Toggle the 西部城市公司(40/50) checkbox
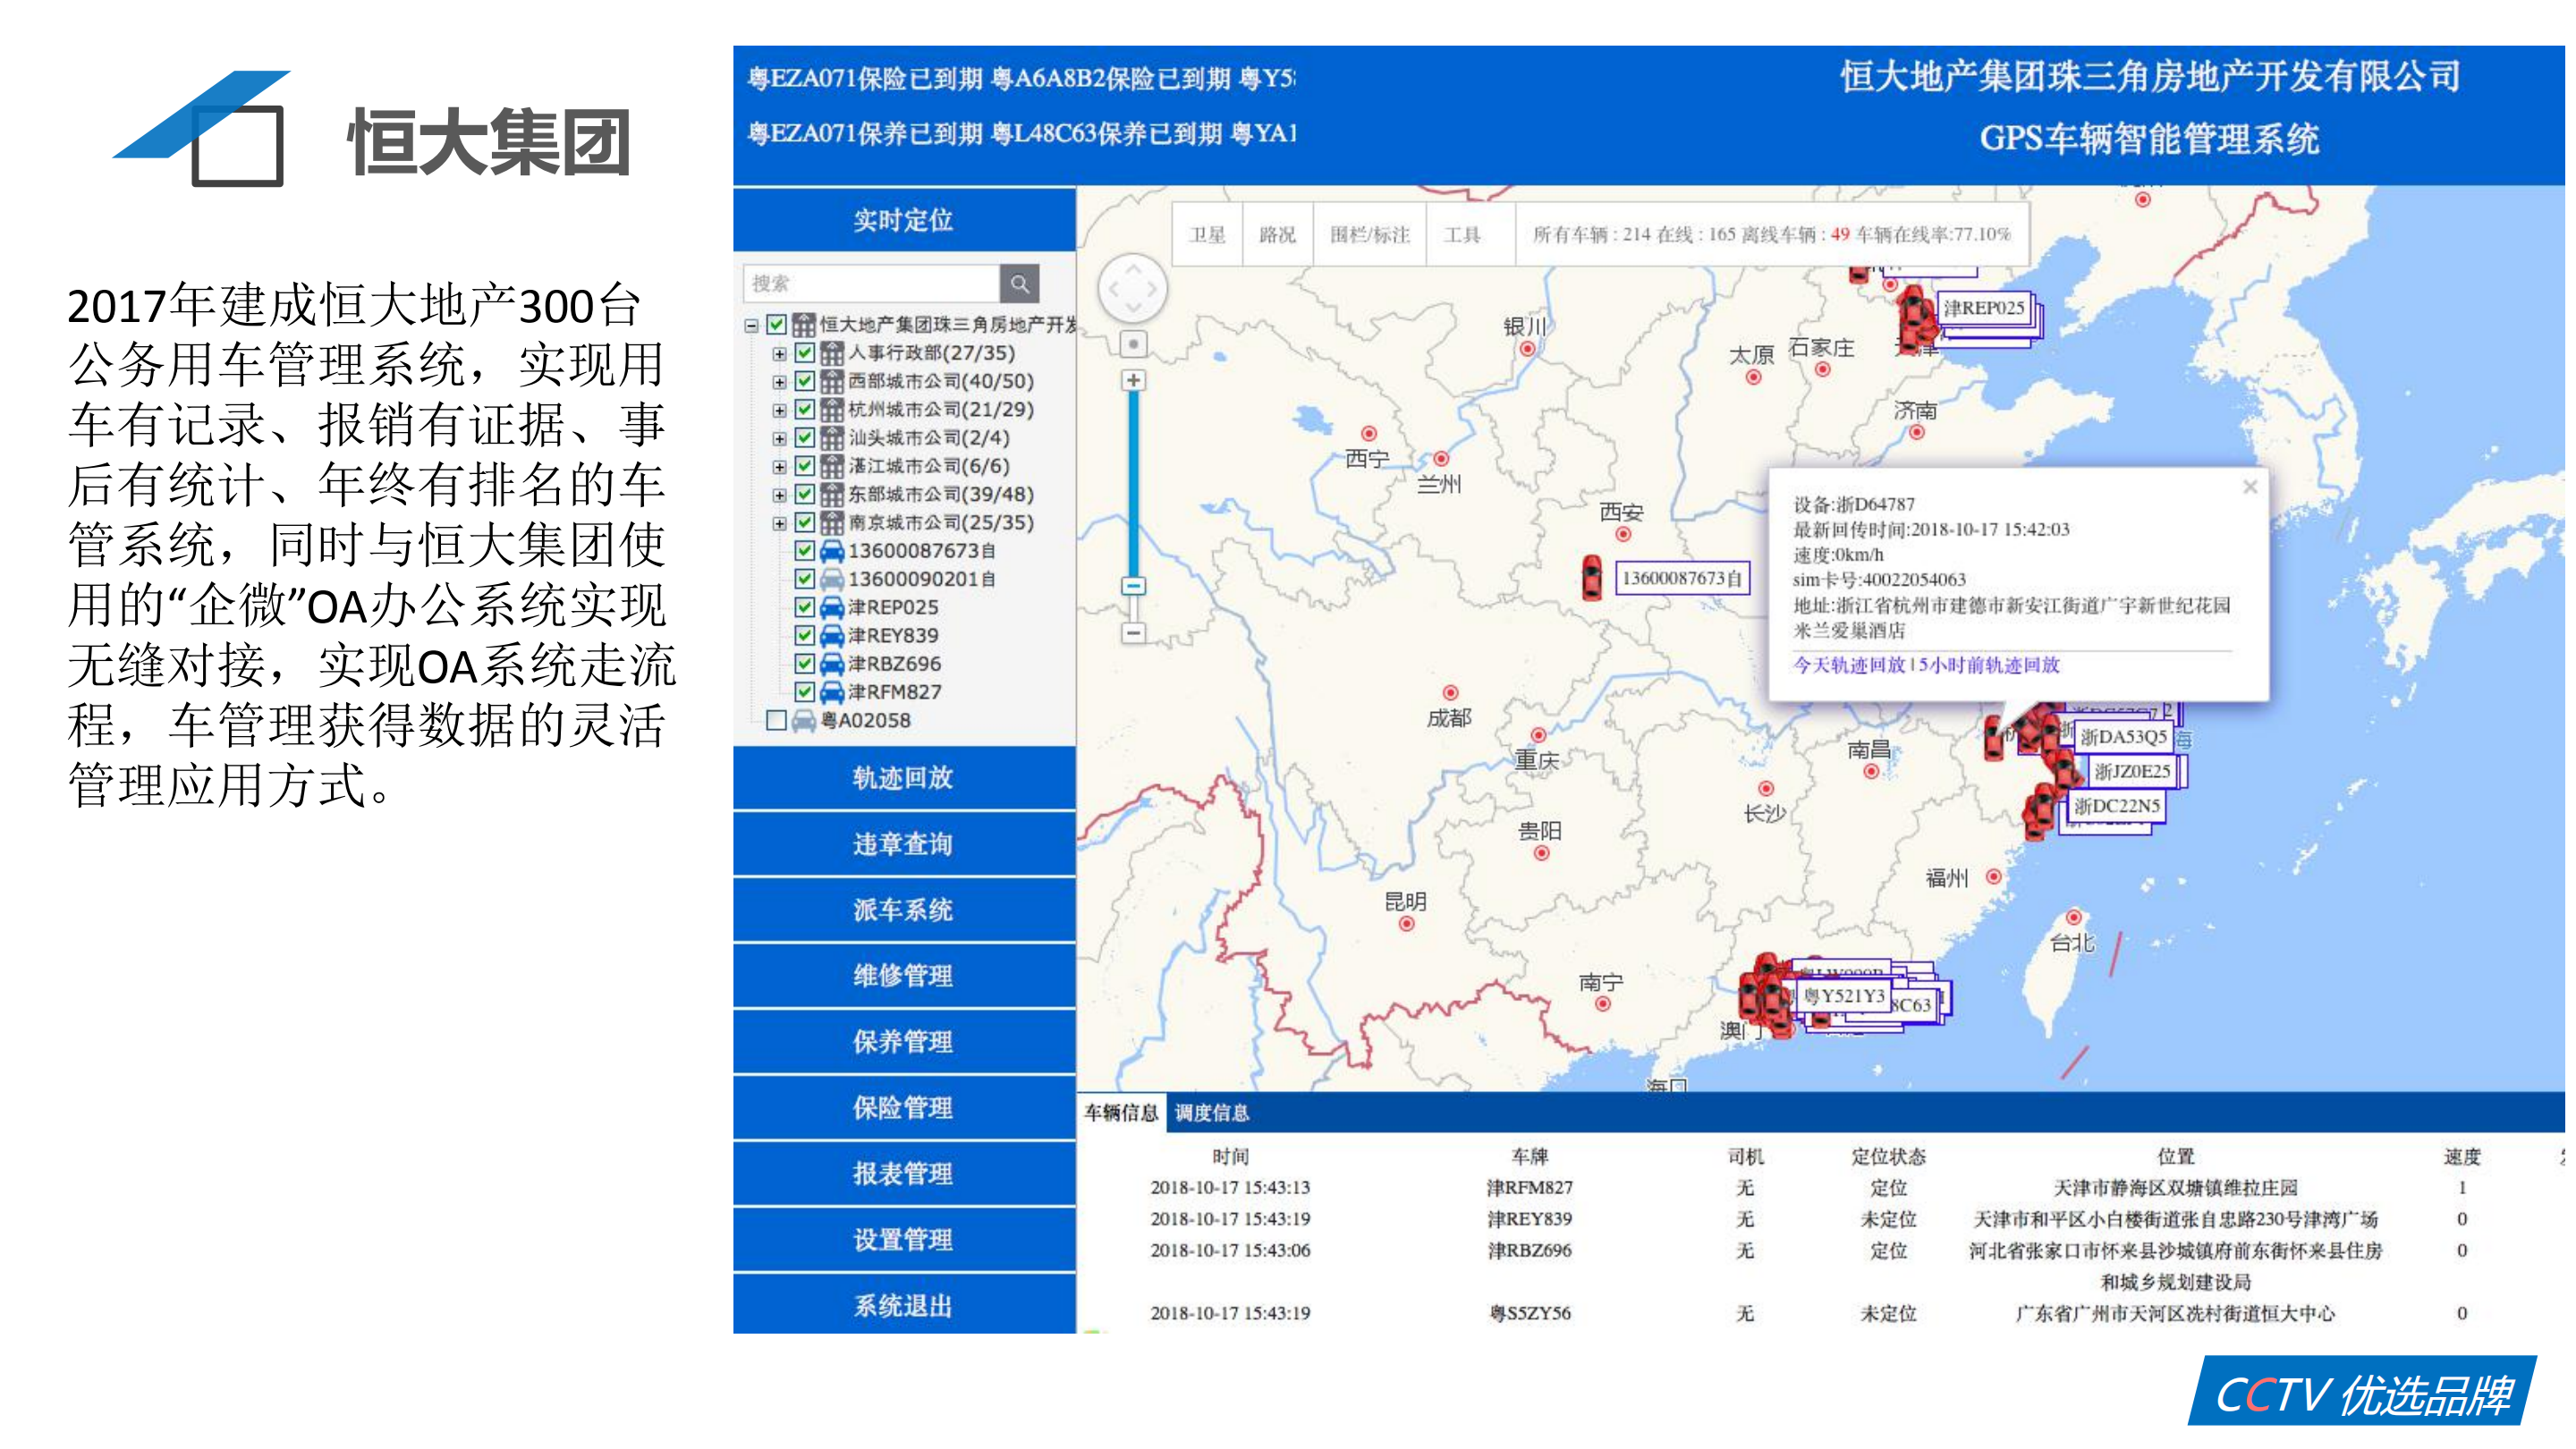Viewport: 2576px width, 1449px height. (804, 381)
